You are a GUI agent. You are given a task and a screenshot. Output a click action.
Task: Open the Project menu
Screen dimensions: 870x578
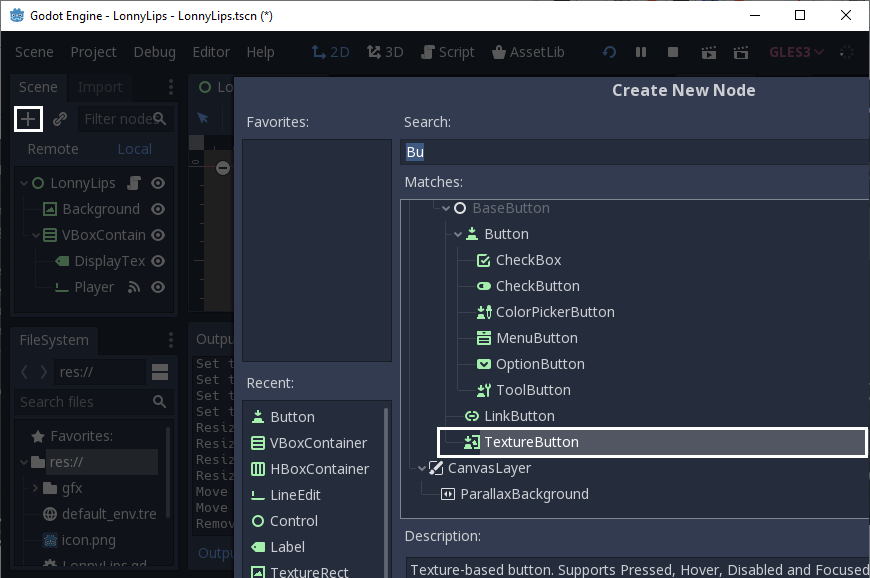(93, 52)
